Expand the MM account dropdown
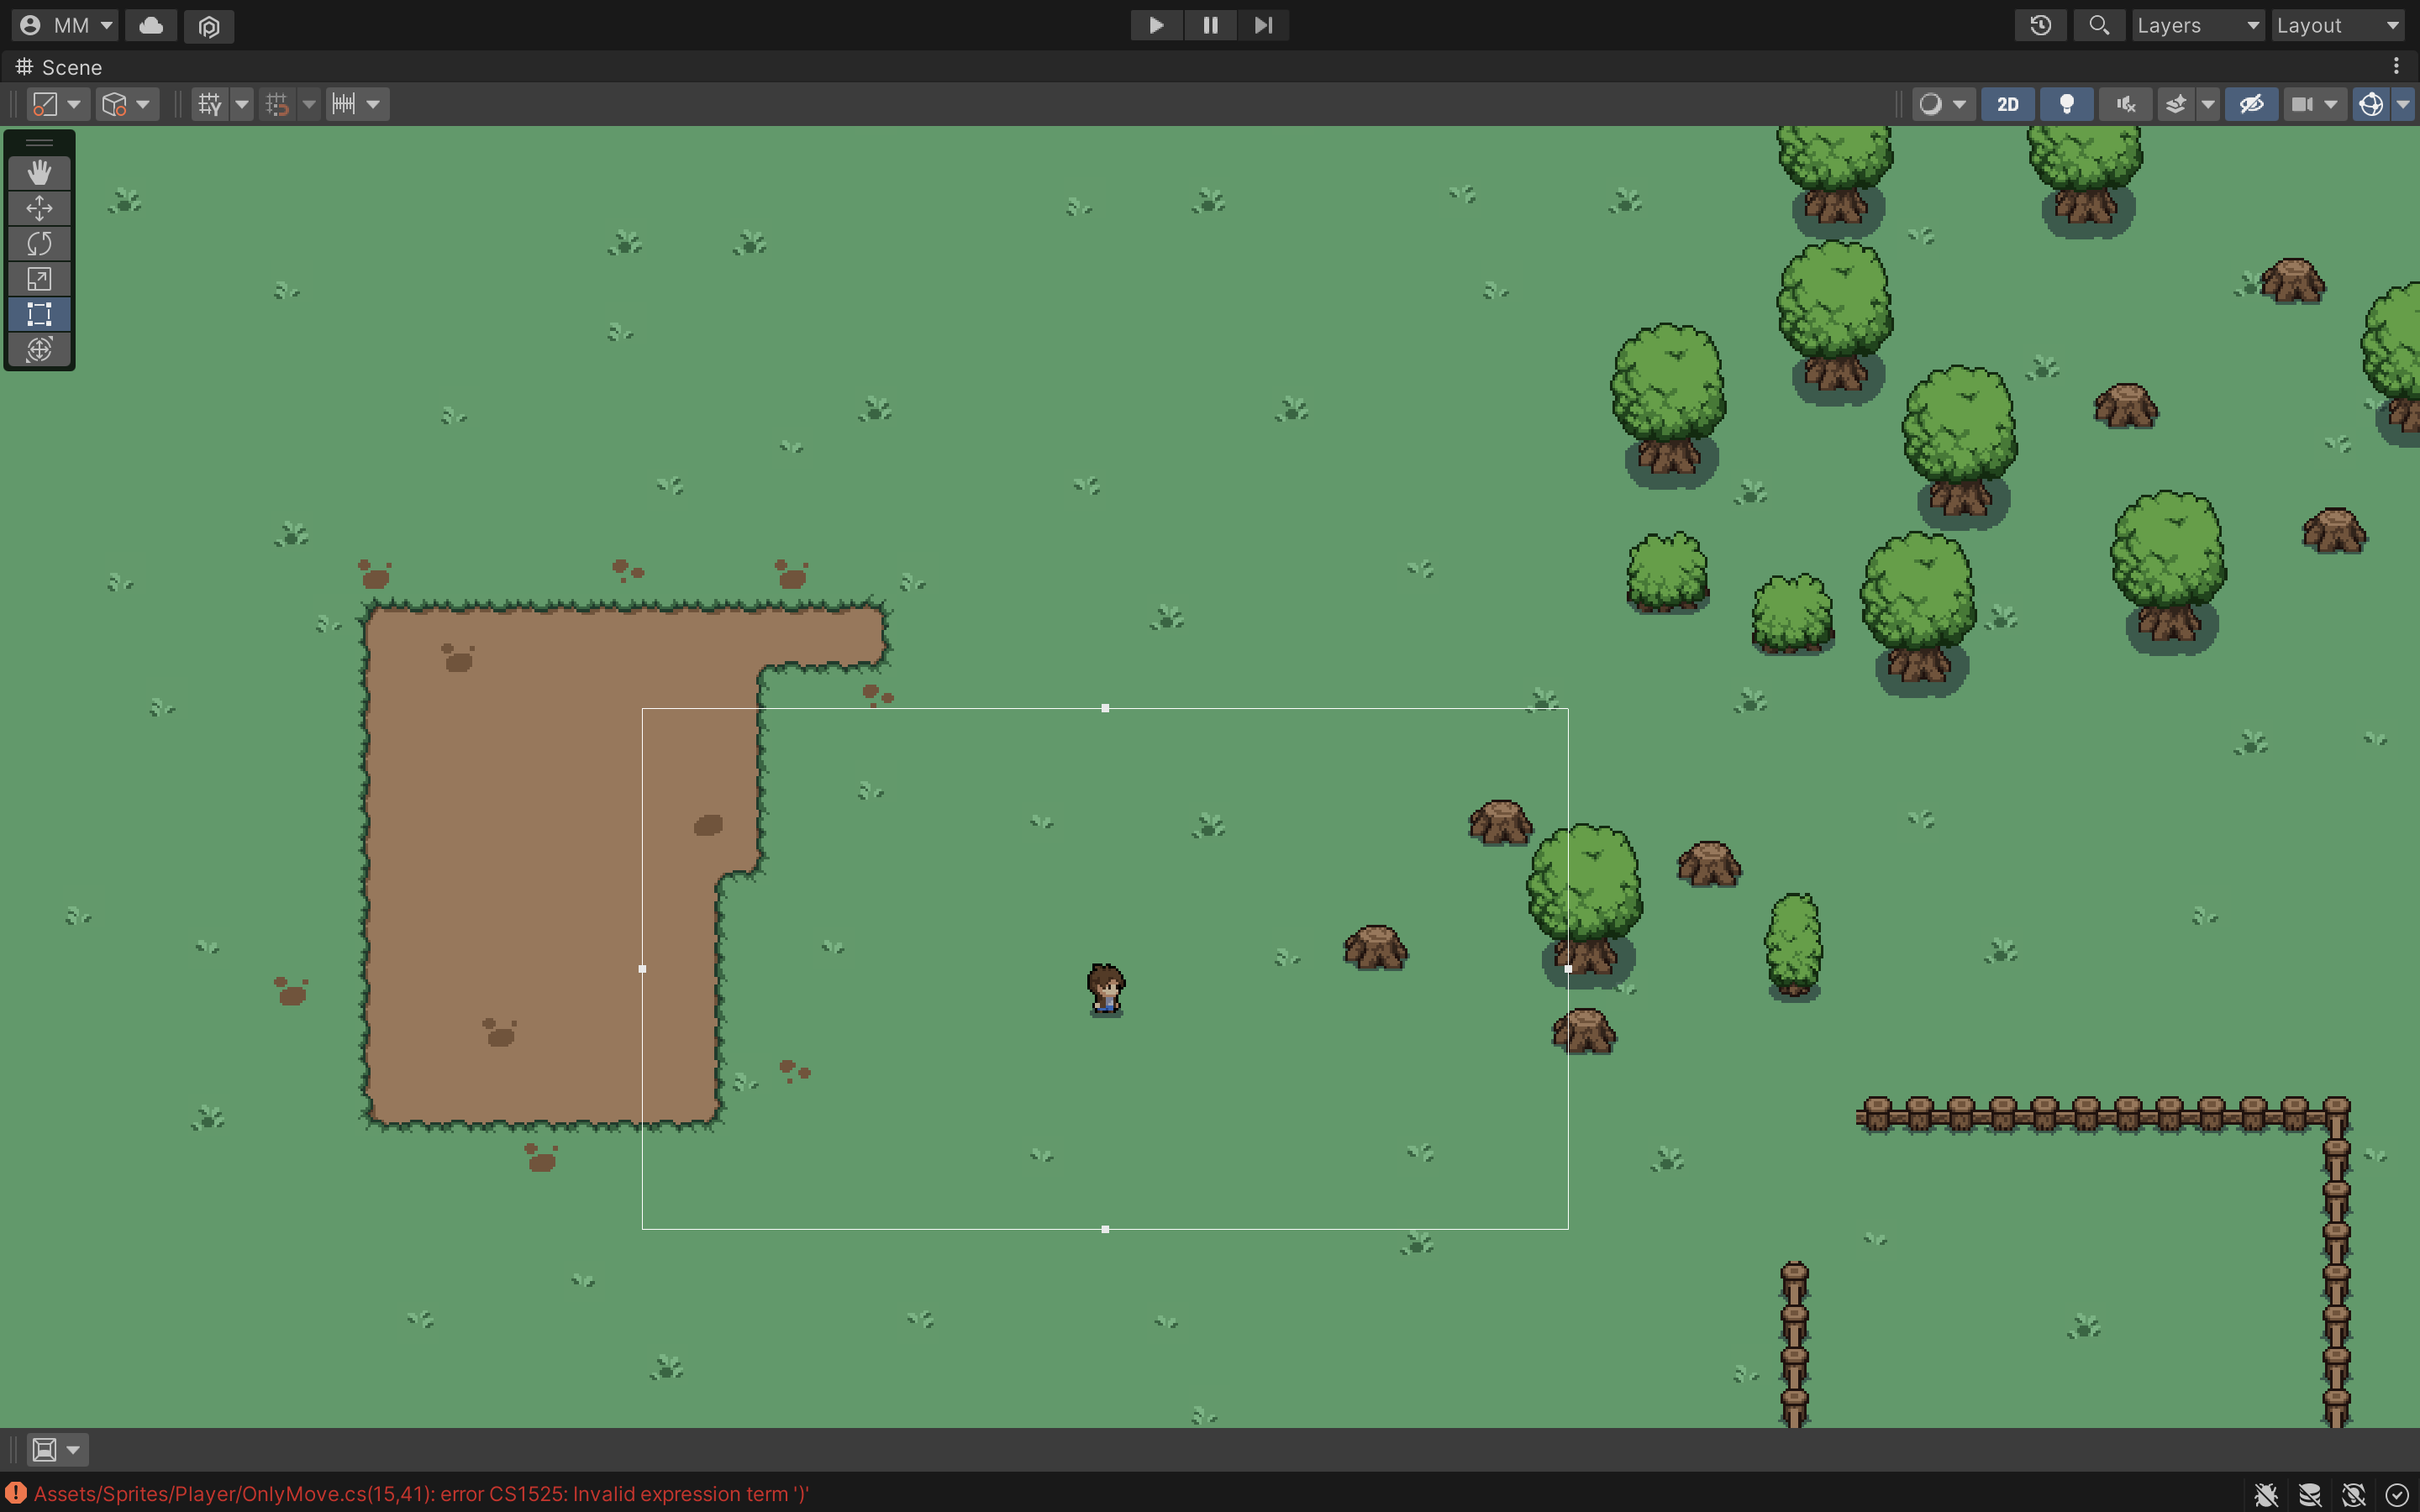The width and height of the screenshot is (2420, 1512). click(66, 25)
